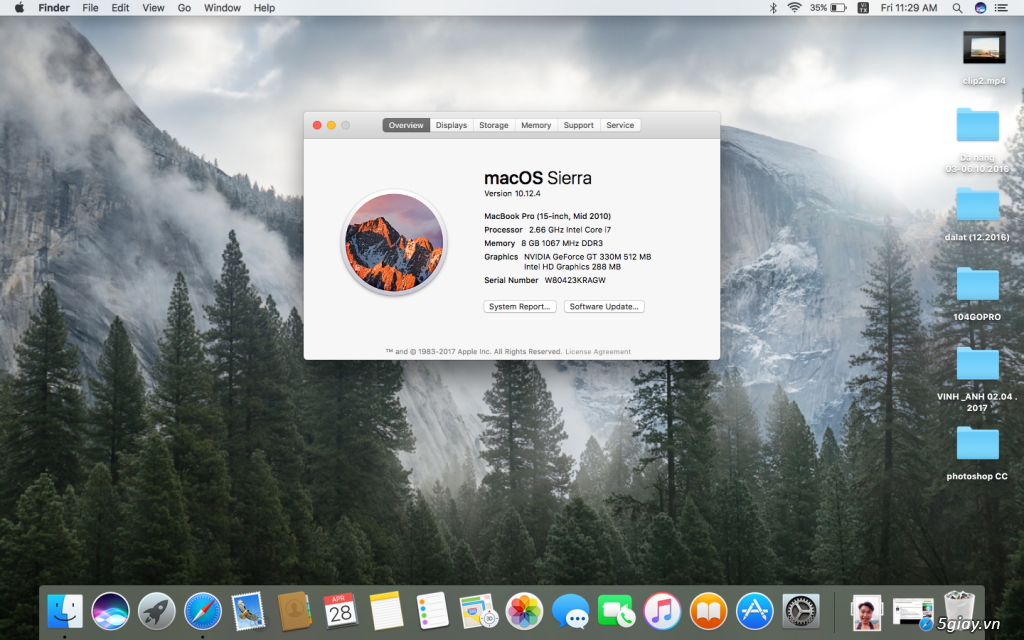
Task: Open Notification Center list icon
Action: (1001, 8)
